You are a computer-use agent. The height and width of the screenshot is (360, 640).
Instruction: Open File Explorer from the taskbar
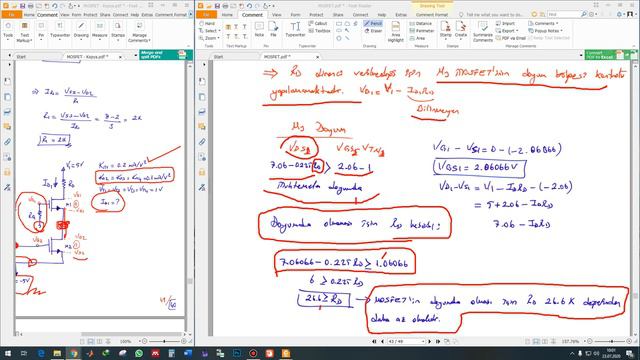coord(57,353)
